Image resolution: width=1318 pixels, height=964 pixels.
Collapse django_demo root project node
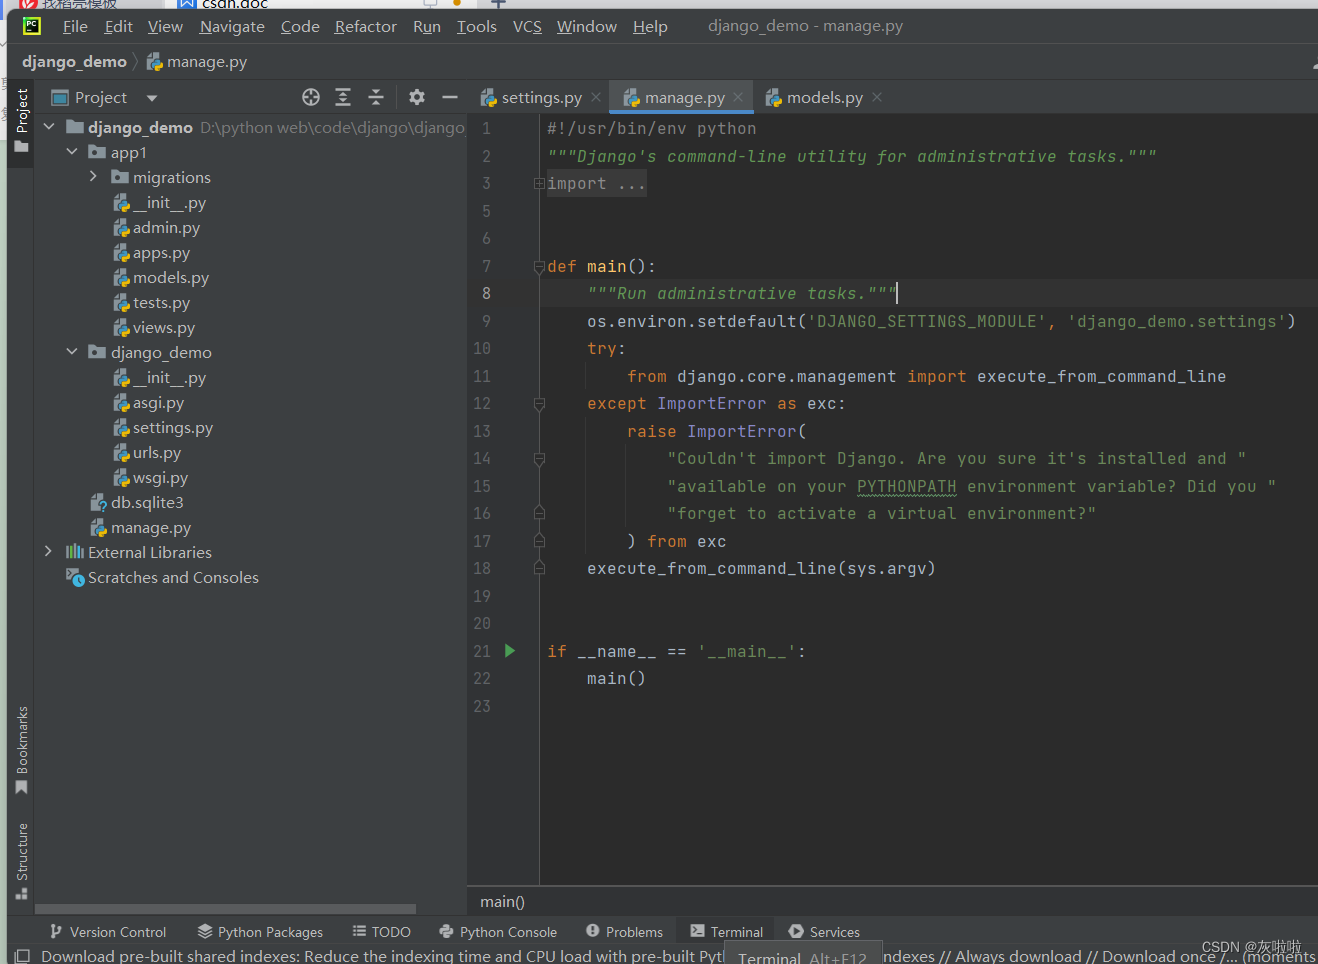pos(49,127)
